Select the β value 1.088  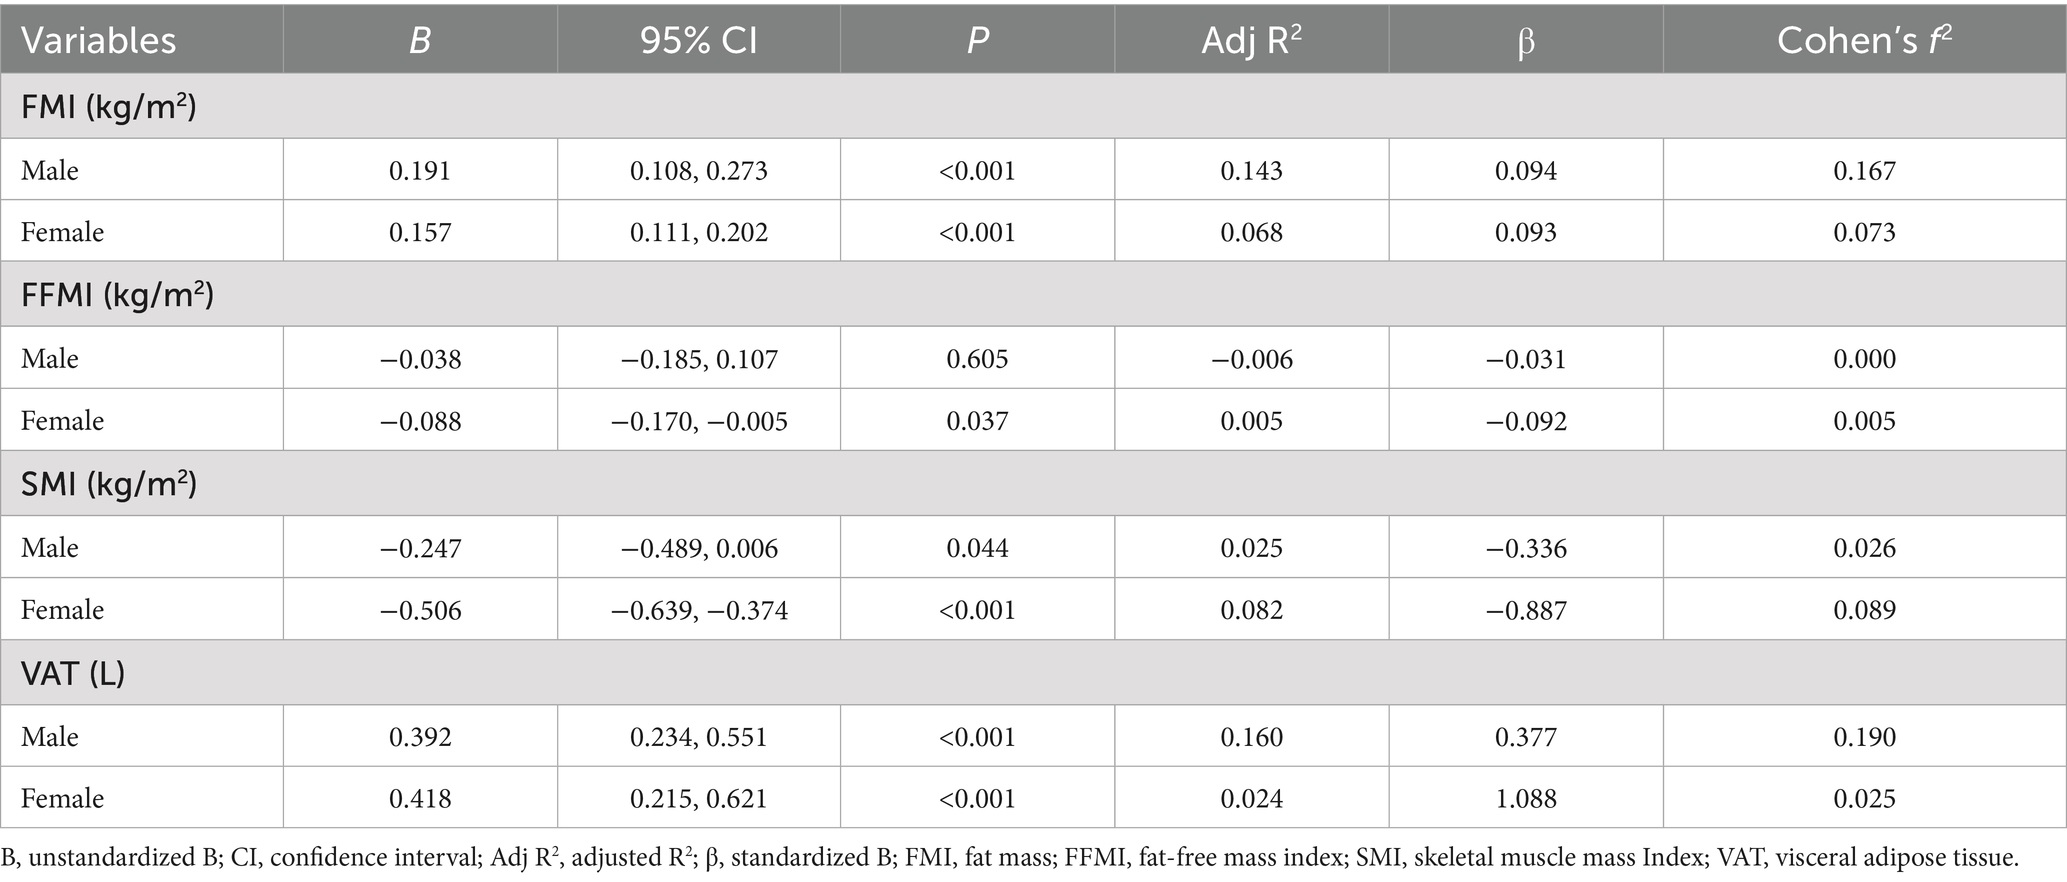(1525, 799)
